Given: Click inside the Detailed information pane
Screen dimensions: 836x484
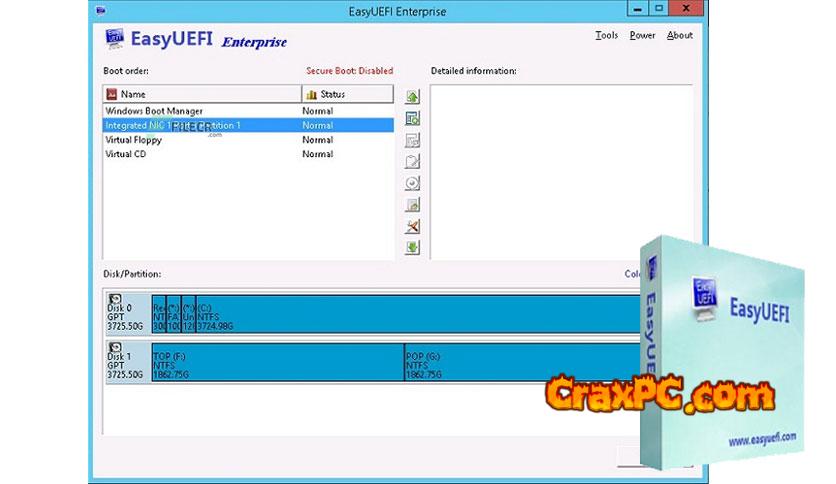Looking at the screenshot, I should click(561, 172).
